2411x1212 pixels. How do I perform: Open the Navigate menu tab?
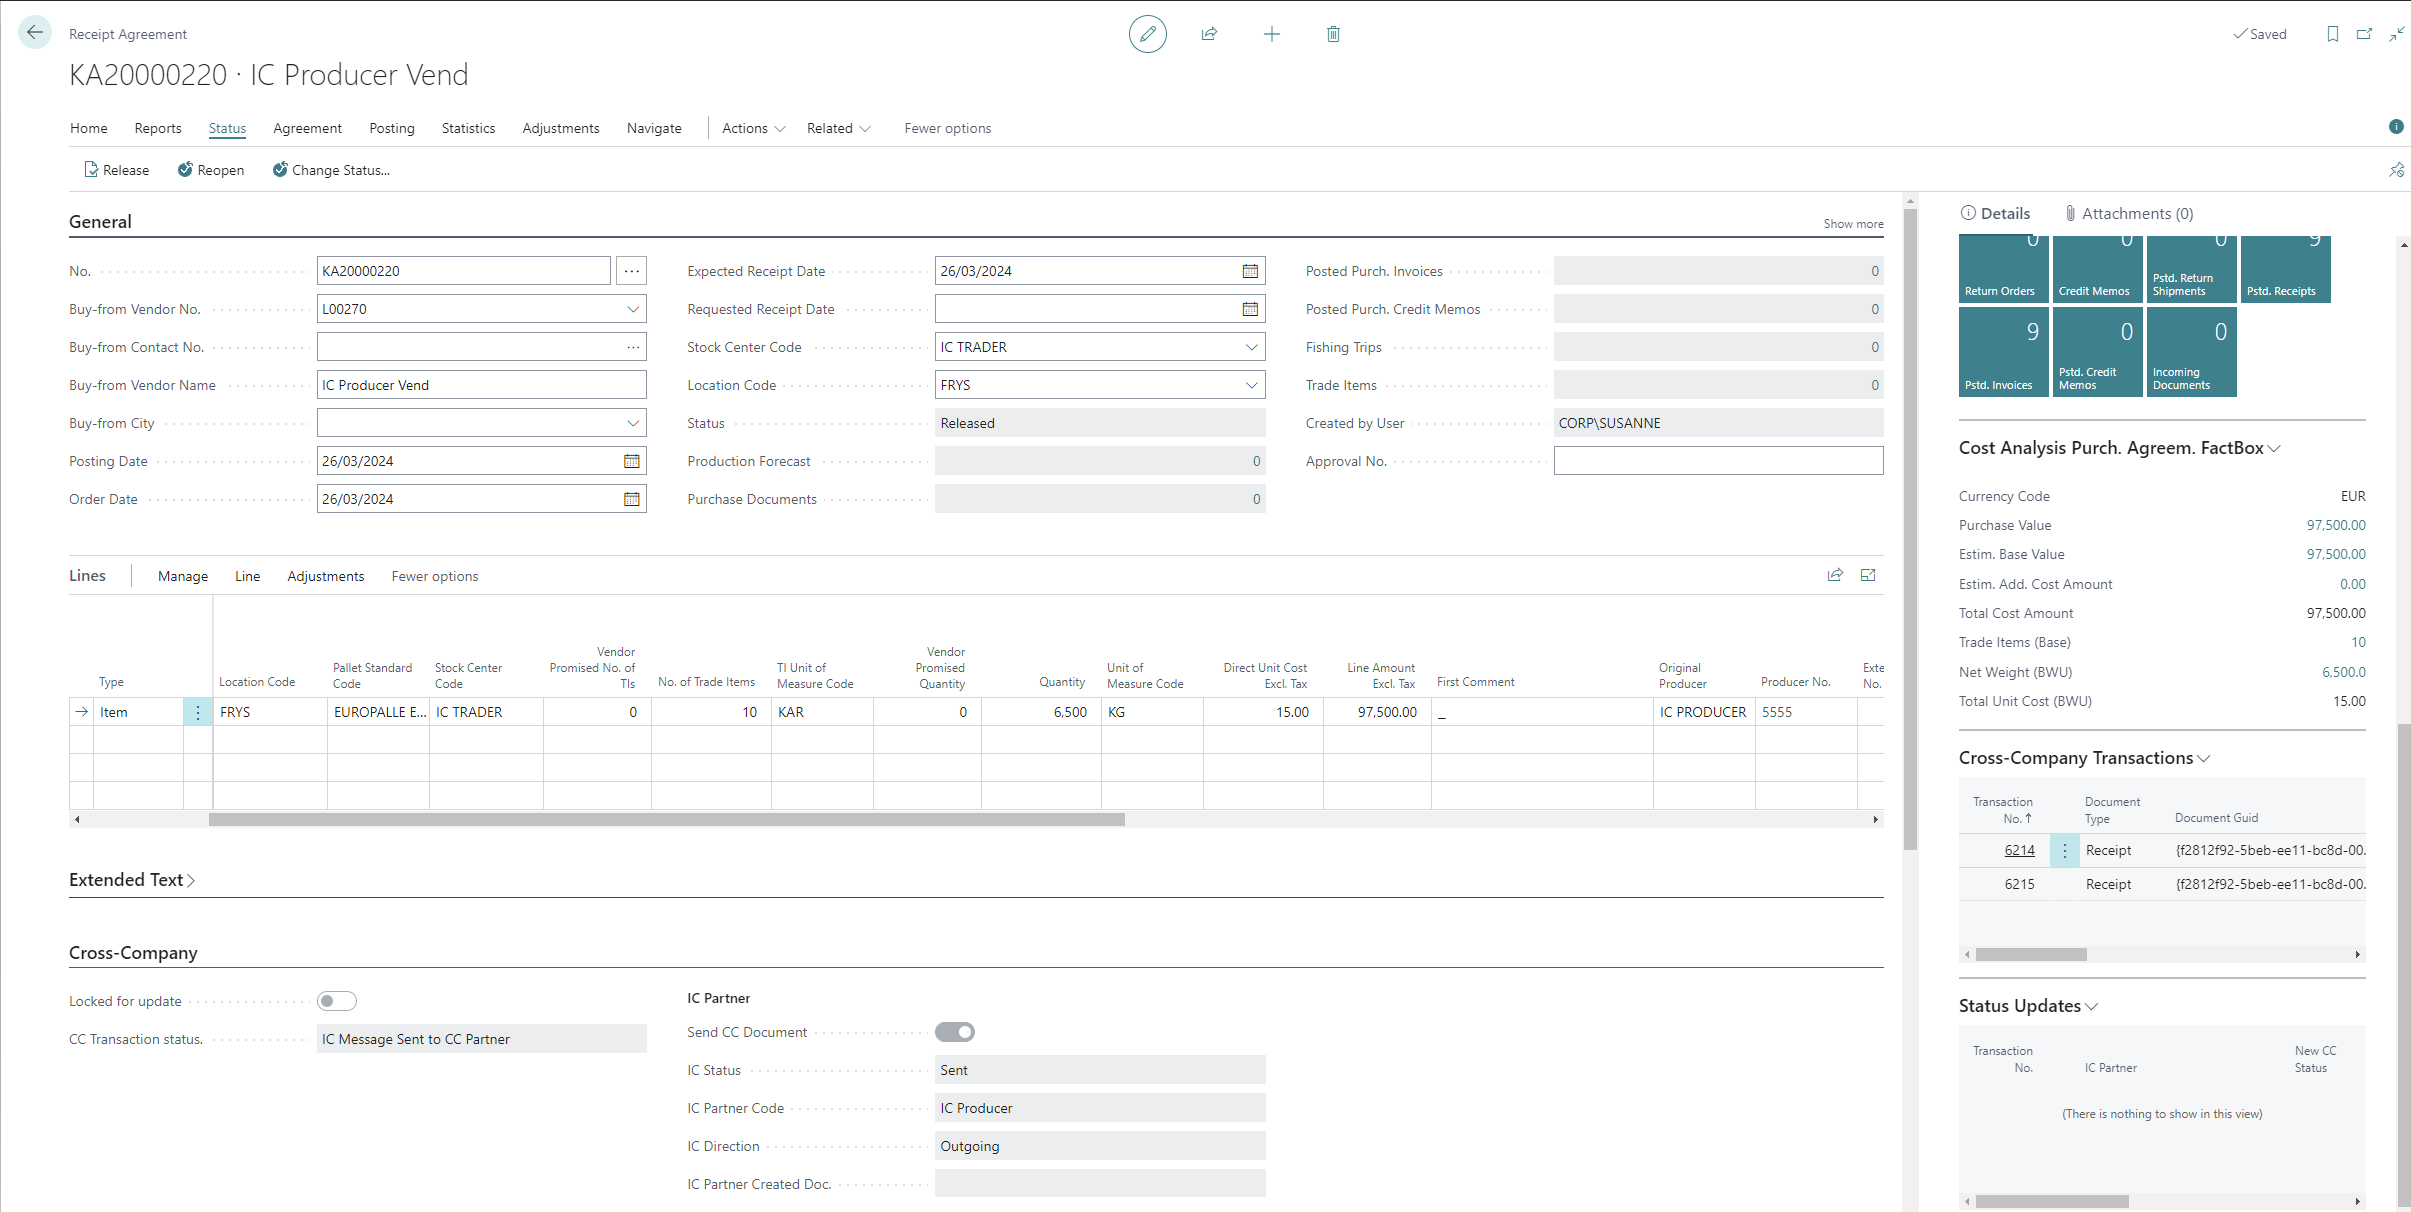tap(654, 128)
